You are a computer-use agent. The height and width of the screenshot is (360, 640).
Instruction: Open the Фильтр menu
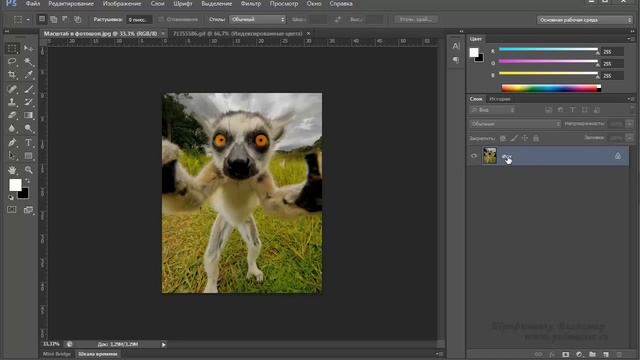[251, 4]
